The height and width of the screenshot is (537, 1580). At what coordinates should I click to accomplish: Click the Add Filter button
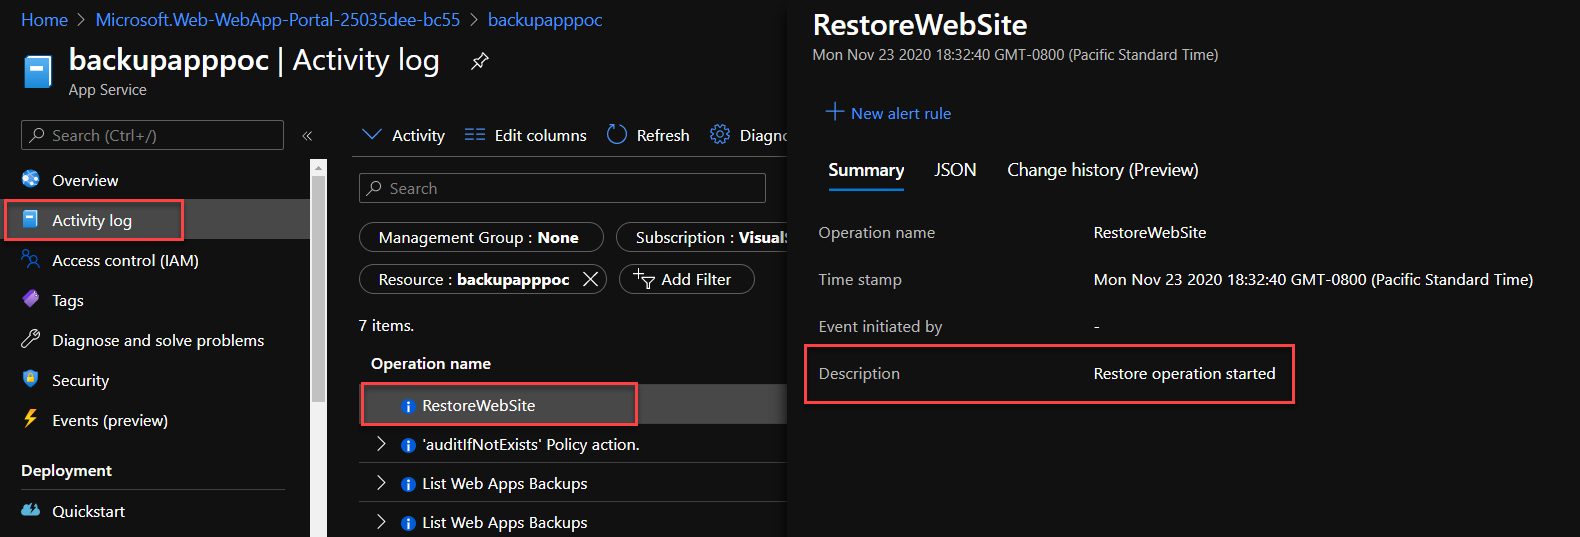coord(686,279)
